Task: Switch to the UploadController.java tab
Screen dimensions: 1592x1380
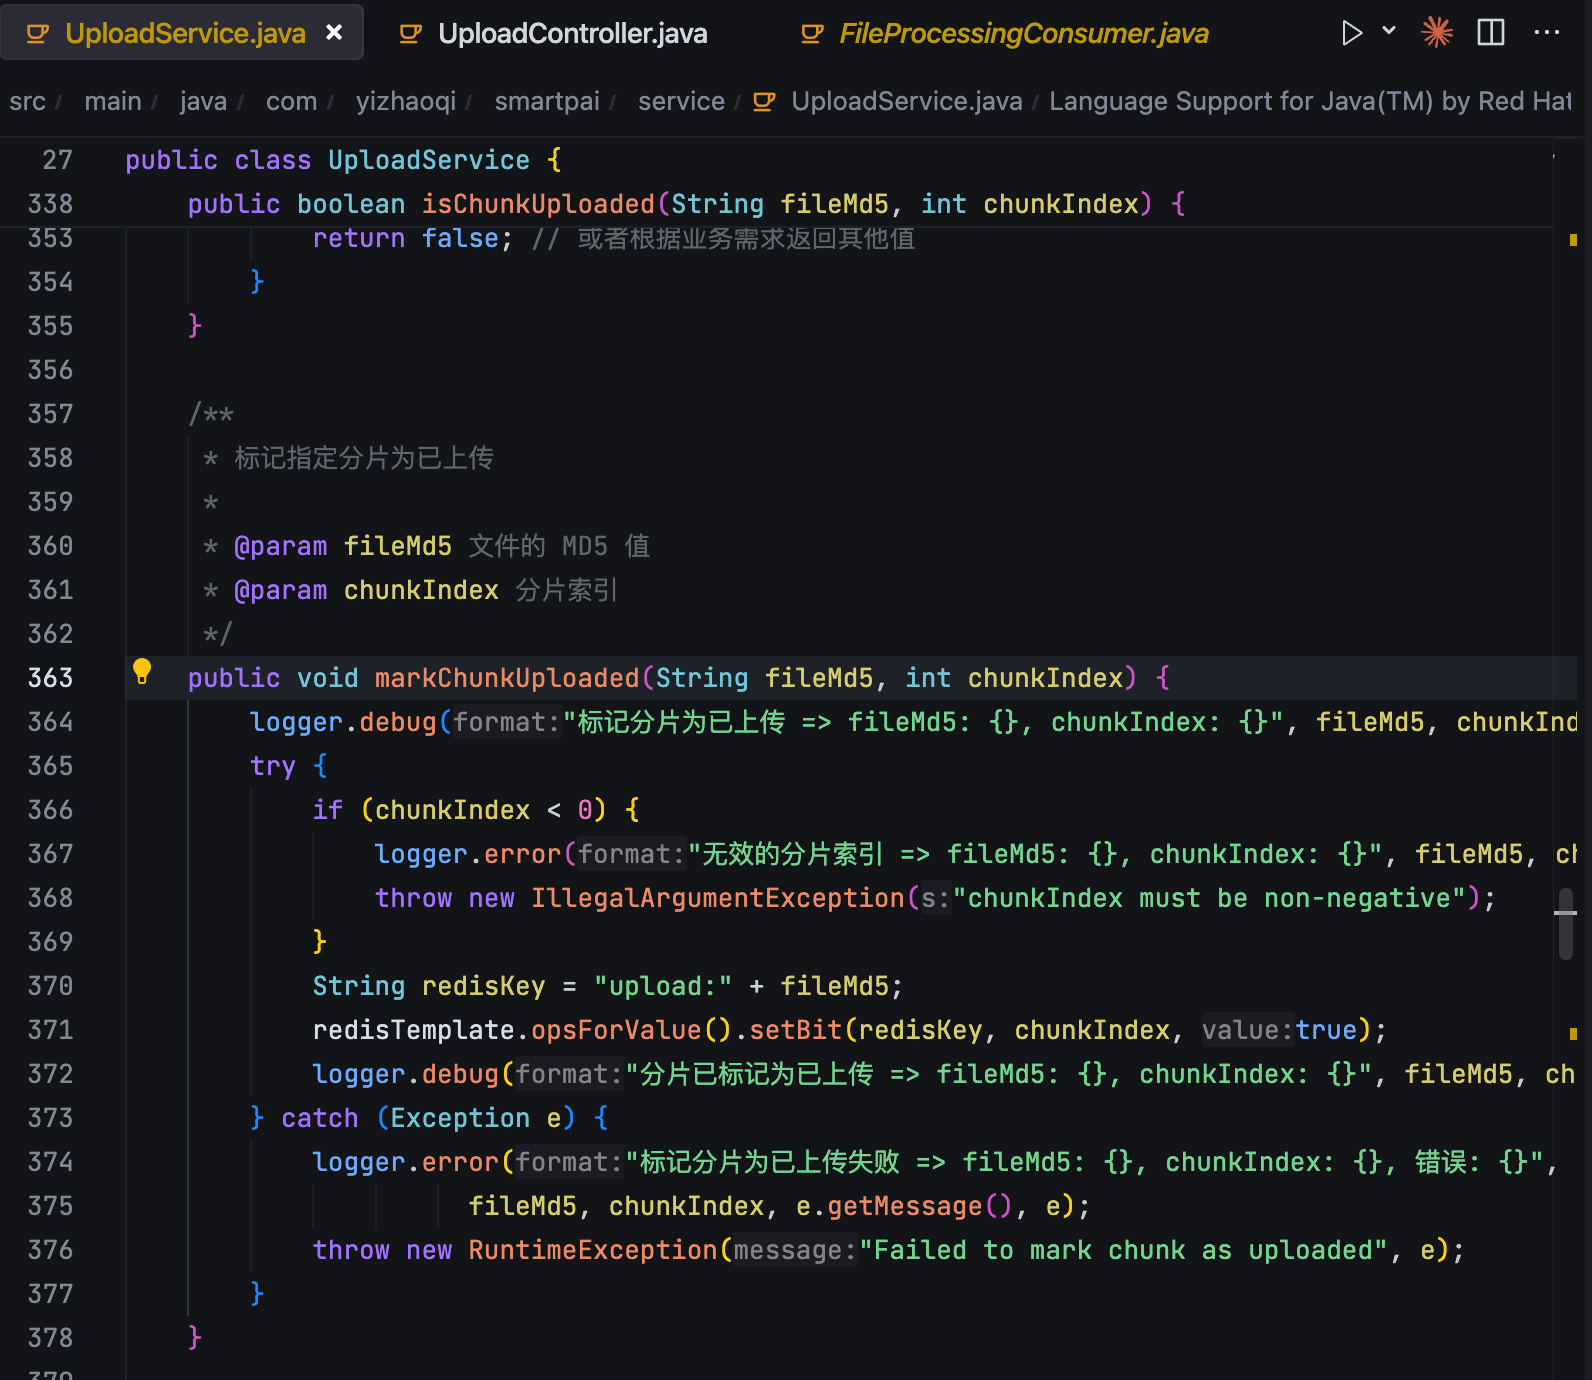Action: 572,34
